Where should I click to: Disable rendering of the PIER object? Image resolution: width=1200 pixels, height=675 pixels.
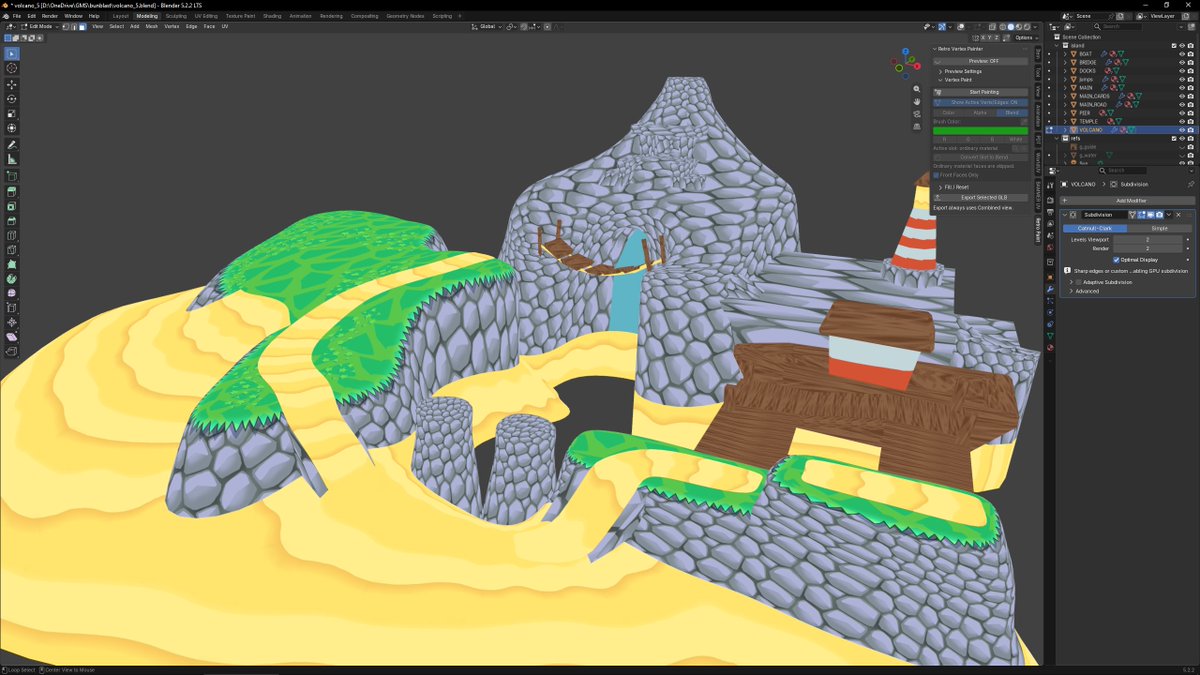(x=1191, y=113)
